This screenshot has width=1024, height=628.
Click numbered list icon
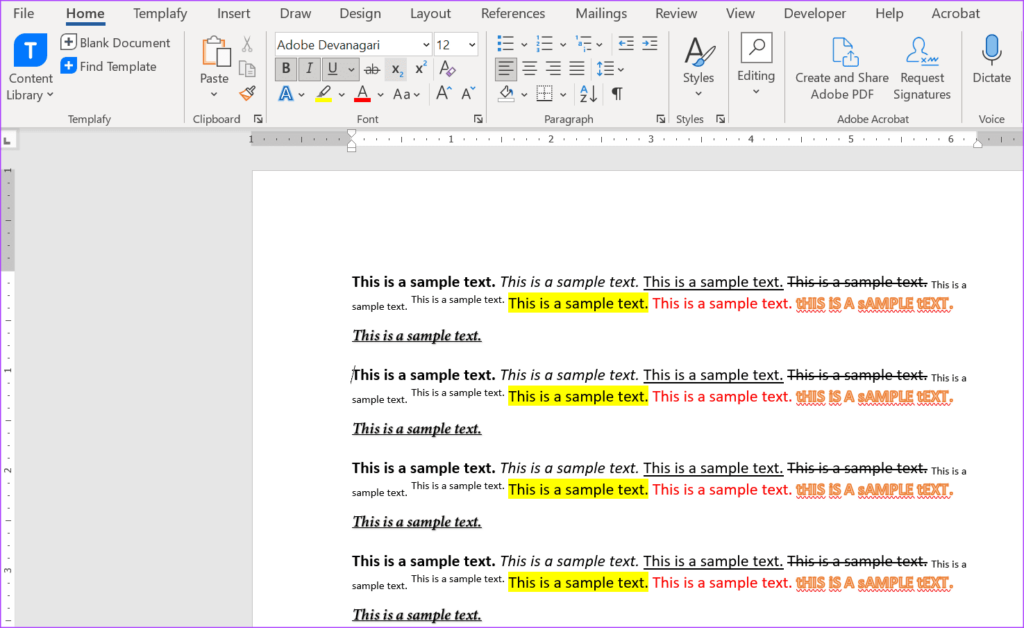click(544, 44)
